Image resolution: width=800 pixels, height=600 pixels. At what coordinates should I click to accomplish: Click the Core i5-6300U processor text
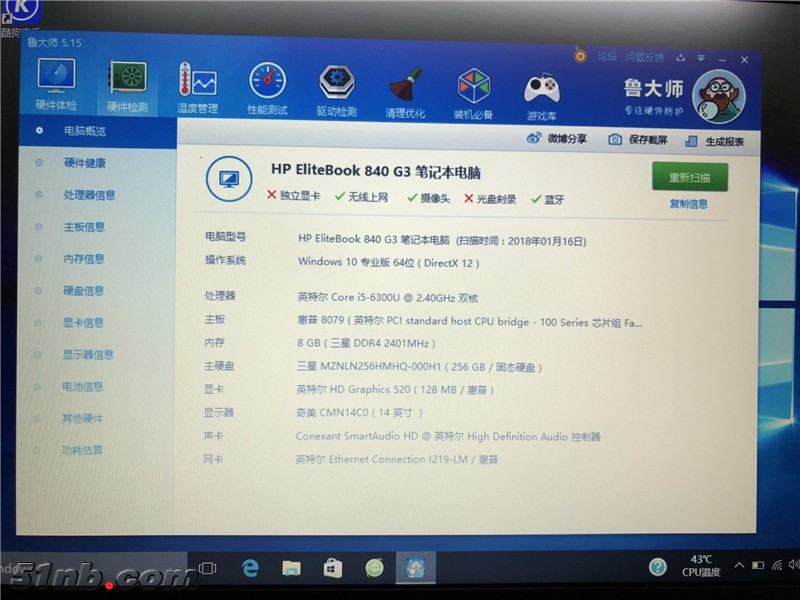(x=388, y=297)
